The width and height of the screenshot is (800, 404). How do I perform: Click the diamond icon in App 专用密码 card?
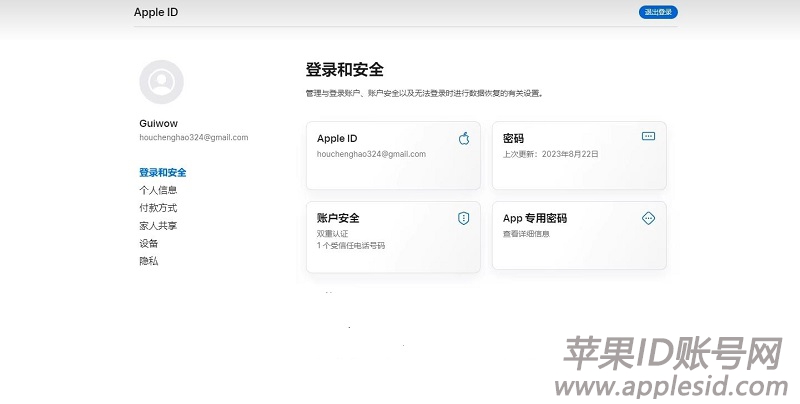(648, 218)
